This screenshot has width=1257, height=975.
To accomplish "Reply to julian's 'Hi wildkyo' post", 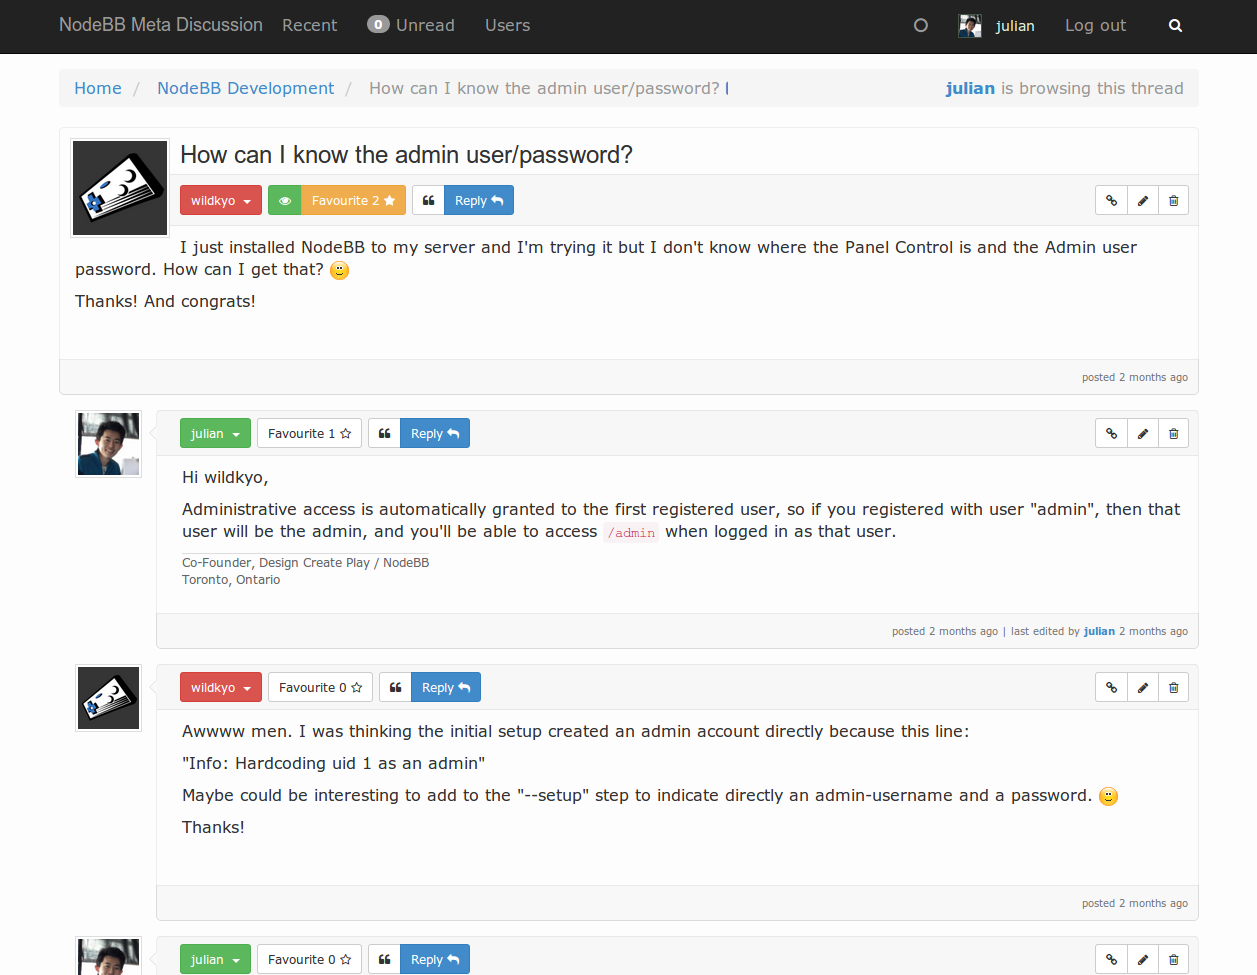I will [435, 434].
